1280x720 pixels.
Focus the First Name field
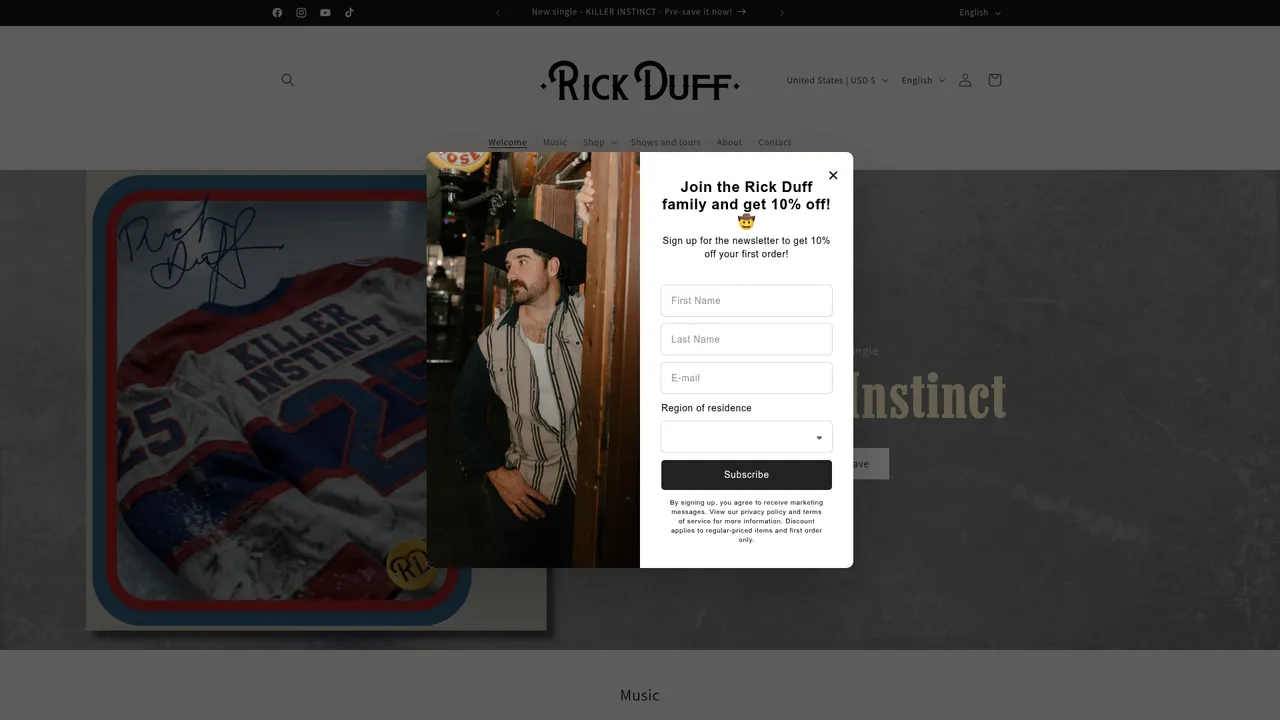(x=746, y=301)
